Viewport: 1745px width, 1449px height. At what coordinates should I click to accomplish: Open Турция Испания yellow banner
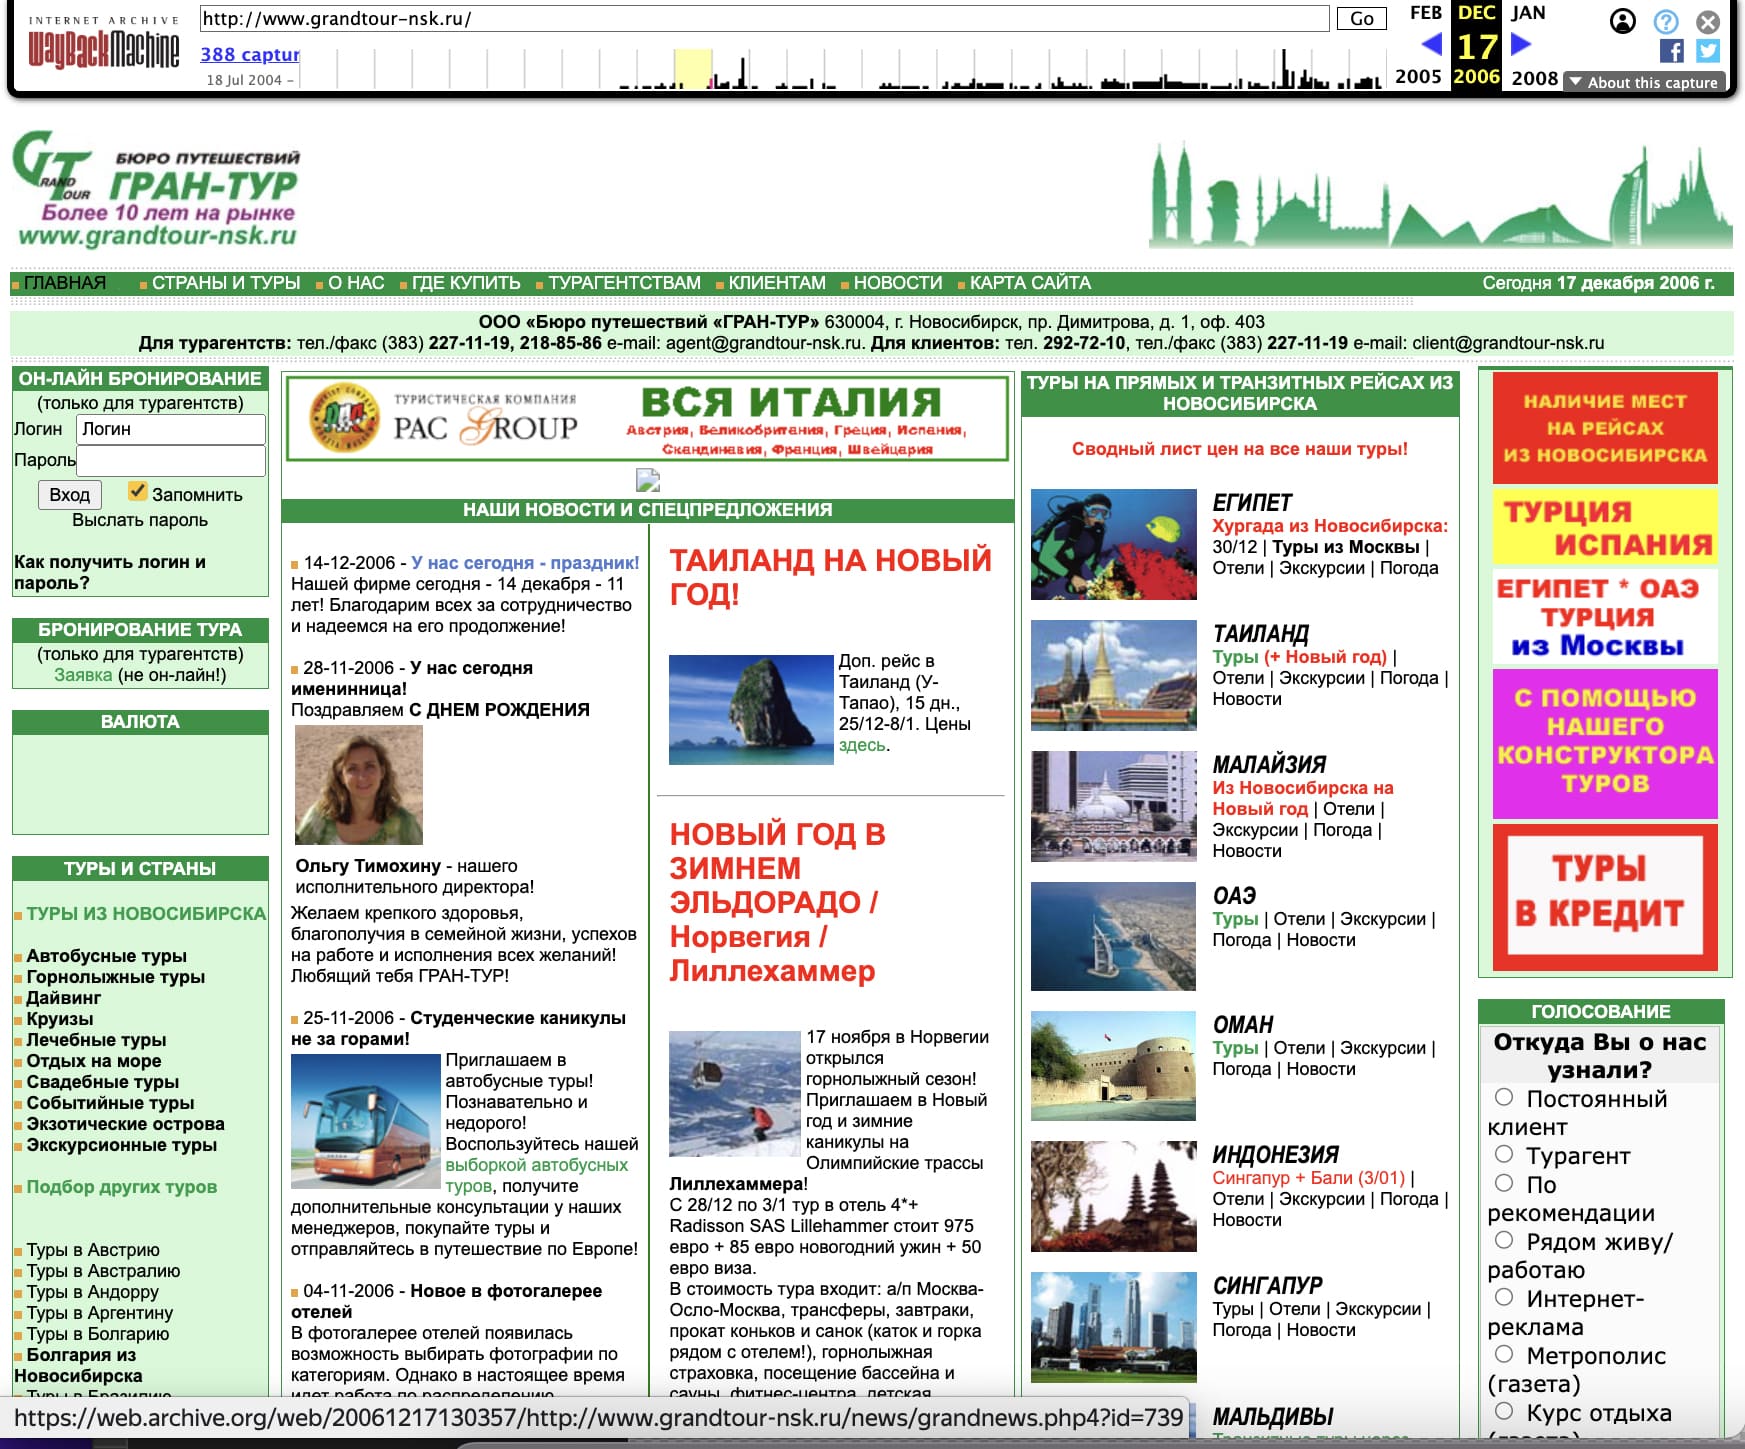[x=1605, y=527]
